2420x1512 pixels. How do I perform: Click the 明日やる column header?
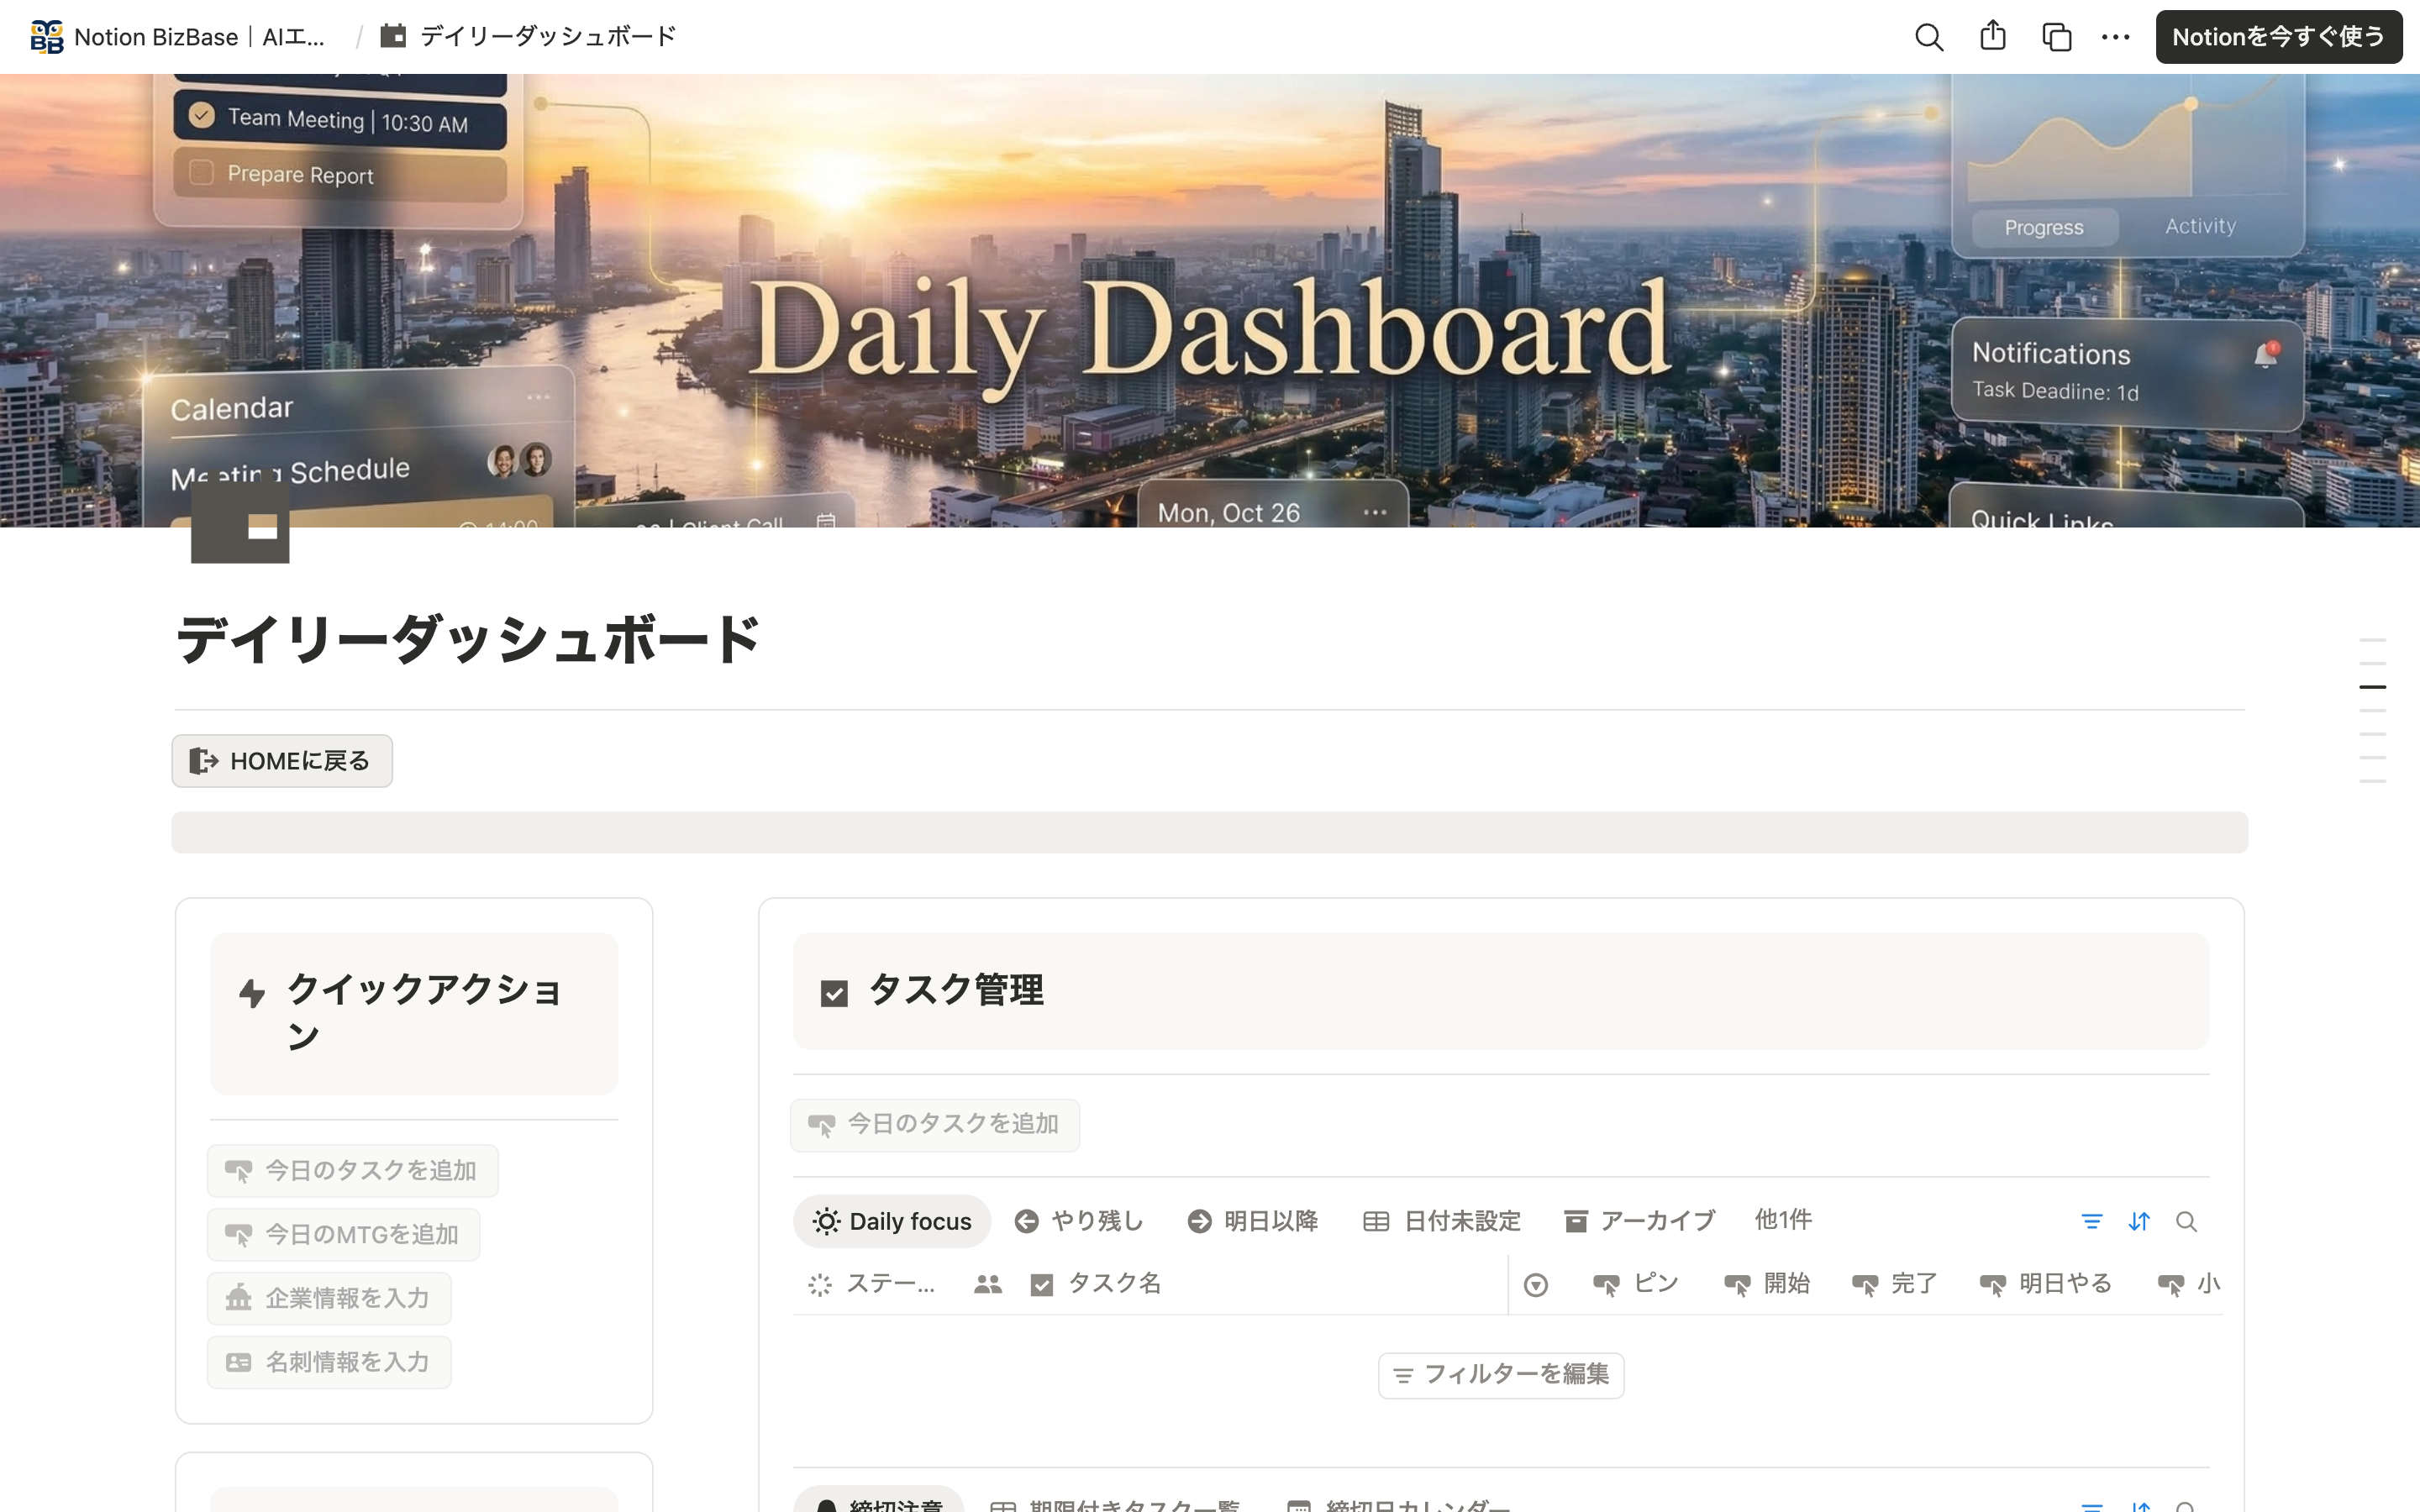(x=2045, y=1284)
